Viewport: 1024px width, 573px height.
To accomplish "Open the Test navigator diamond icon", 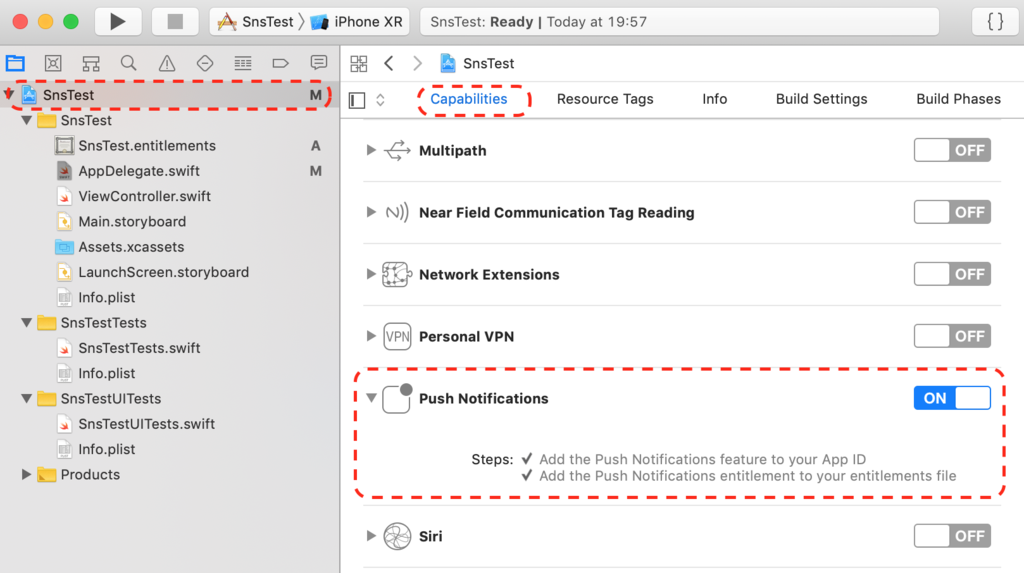I will (204, 63).
